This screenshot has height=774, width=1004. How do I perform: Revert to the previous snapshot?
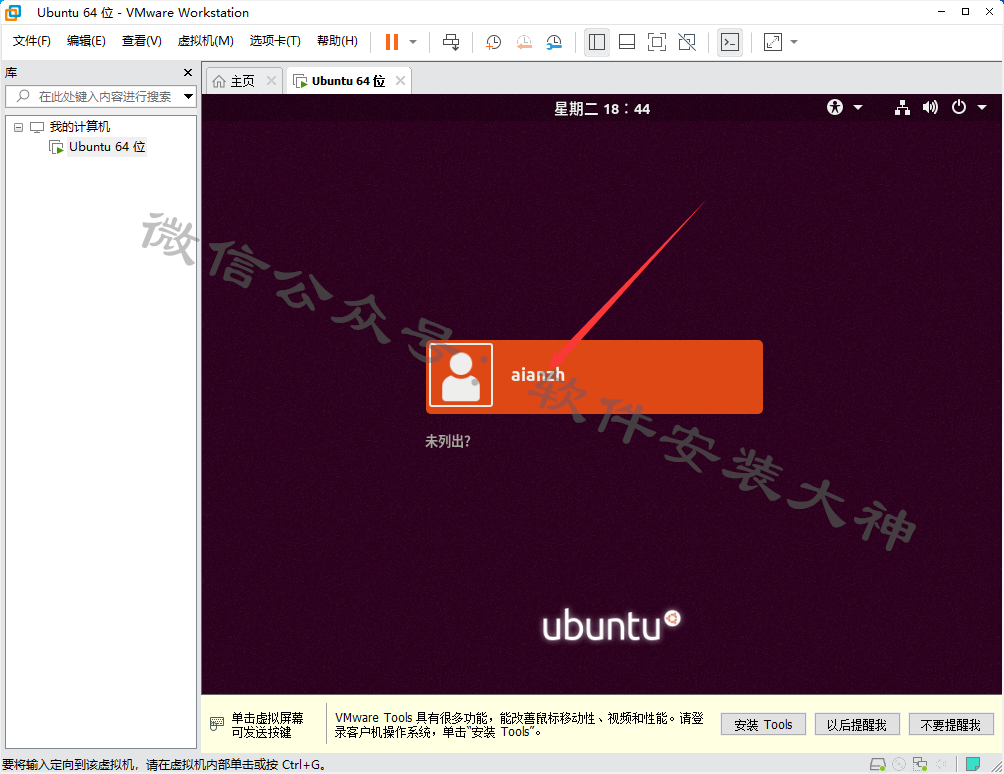pyautogui.click(x=524, y=42)
